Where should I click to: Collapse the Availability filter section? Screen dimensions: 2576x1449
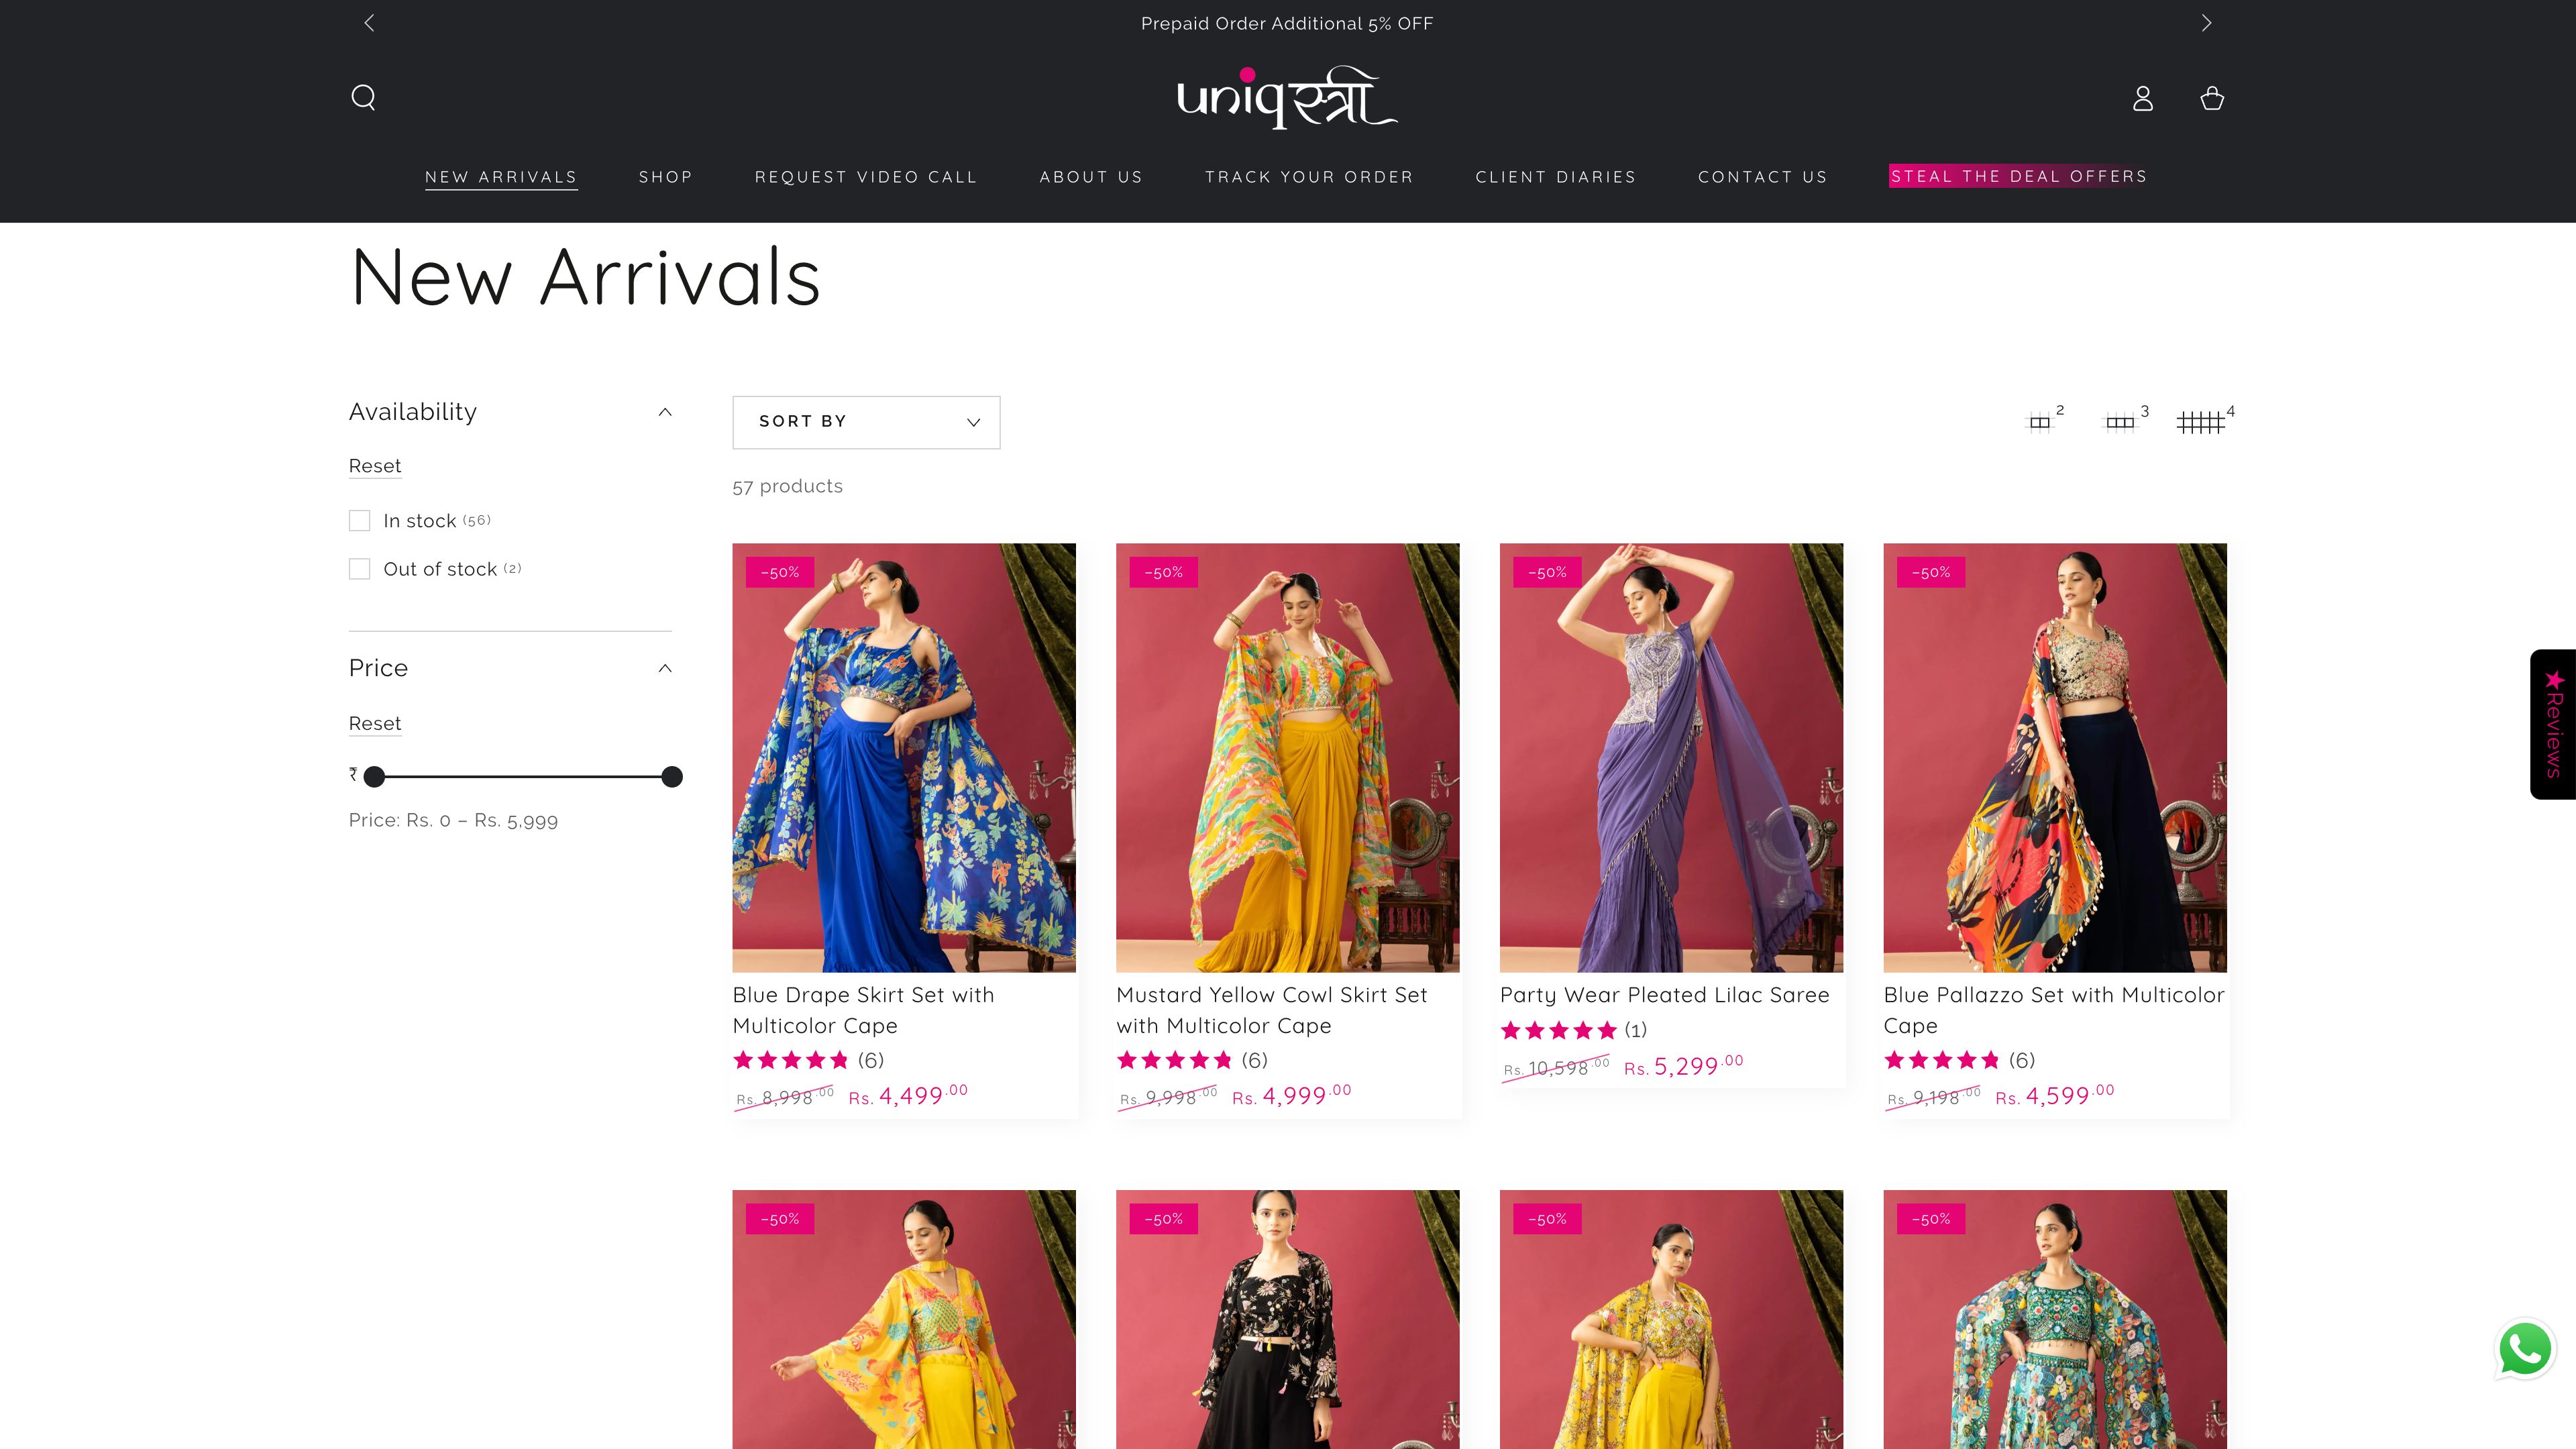pyautogui.click(x=665, y=411)
